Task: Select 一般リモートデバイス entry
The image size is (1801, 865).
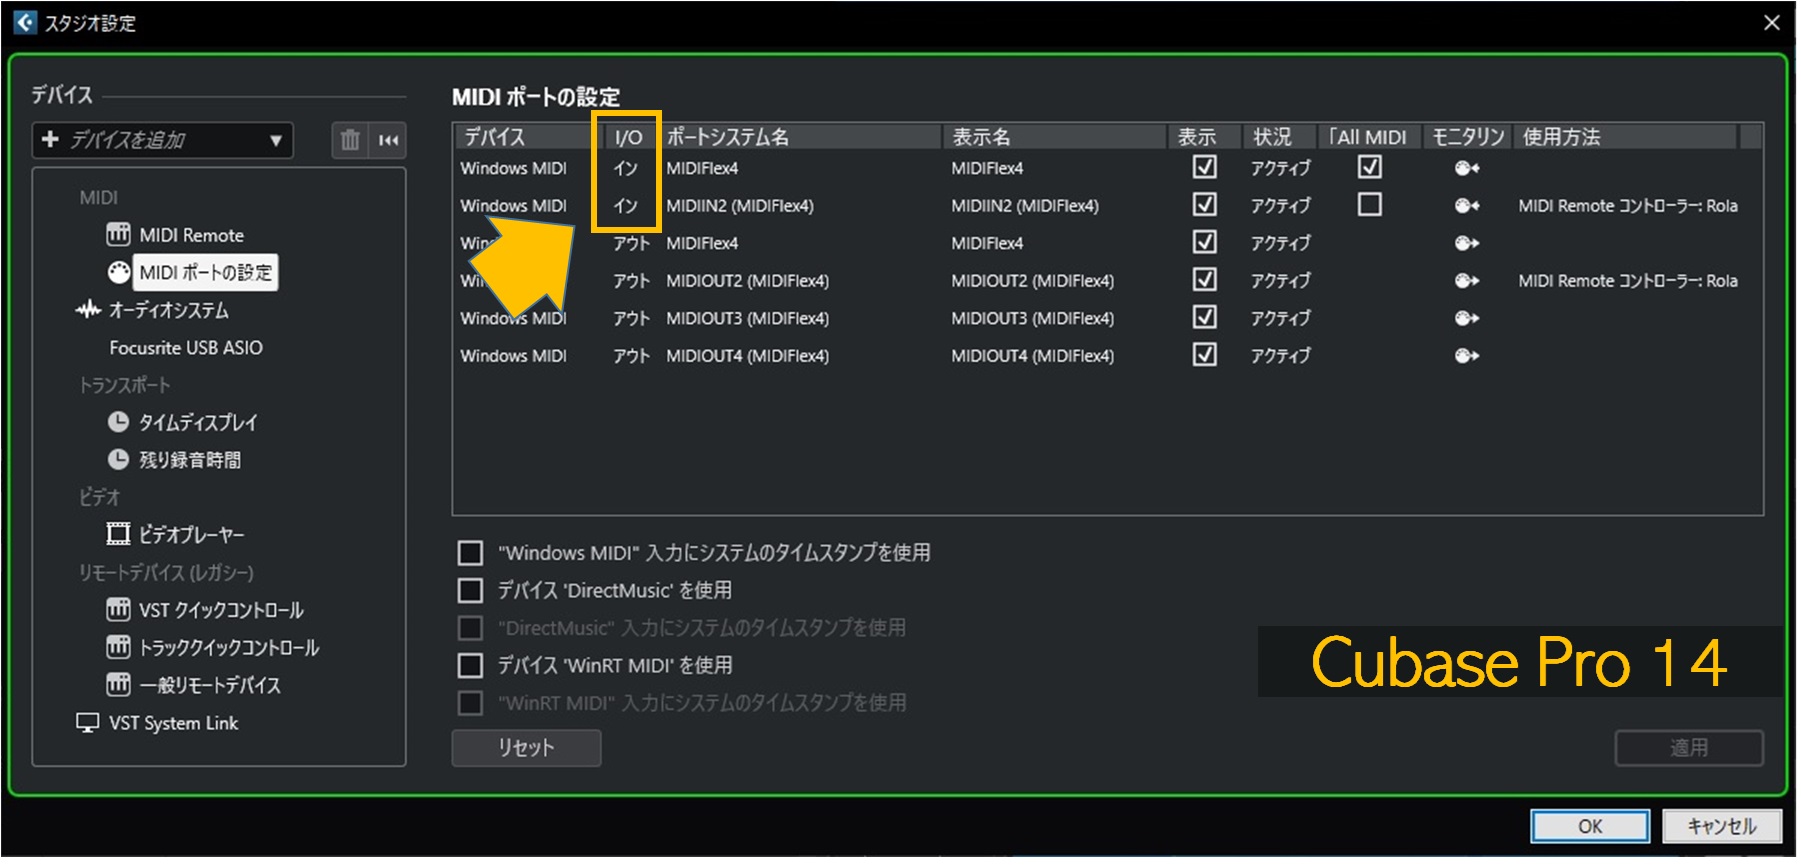Action: click(x=210, y=685)
